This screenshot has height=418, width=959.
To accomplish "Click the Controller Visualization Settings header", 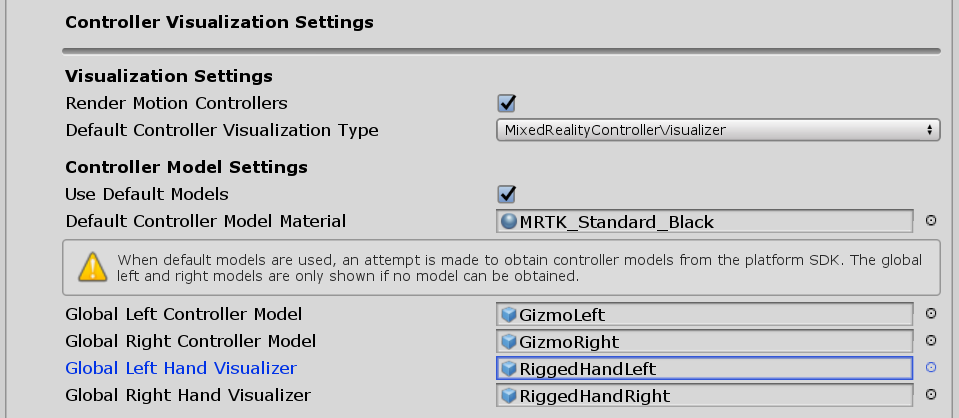I will coord(219,21).
